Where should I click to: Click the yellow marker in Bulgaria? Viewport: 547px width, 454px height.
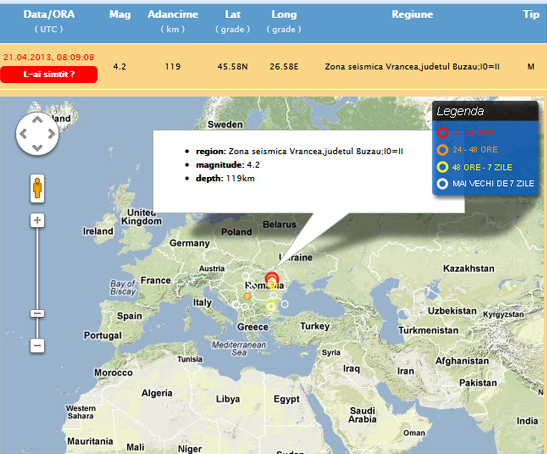(270, 305)
